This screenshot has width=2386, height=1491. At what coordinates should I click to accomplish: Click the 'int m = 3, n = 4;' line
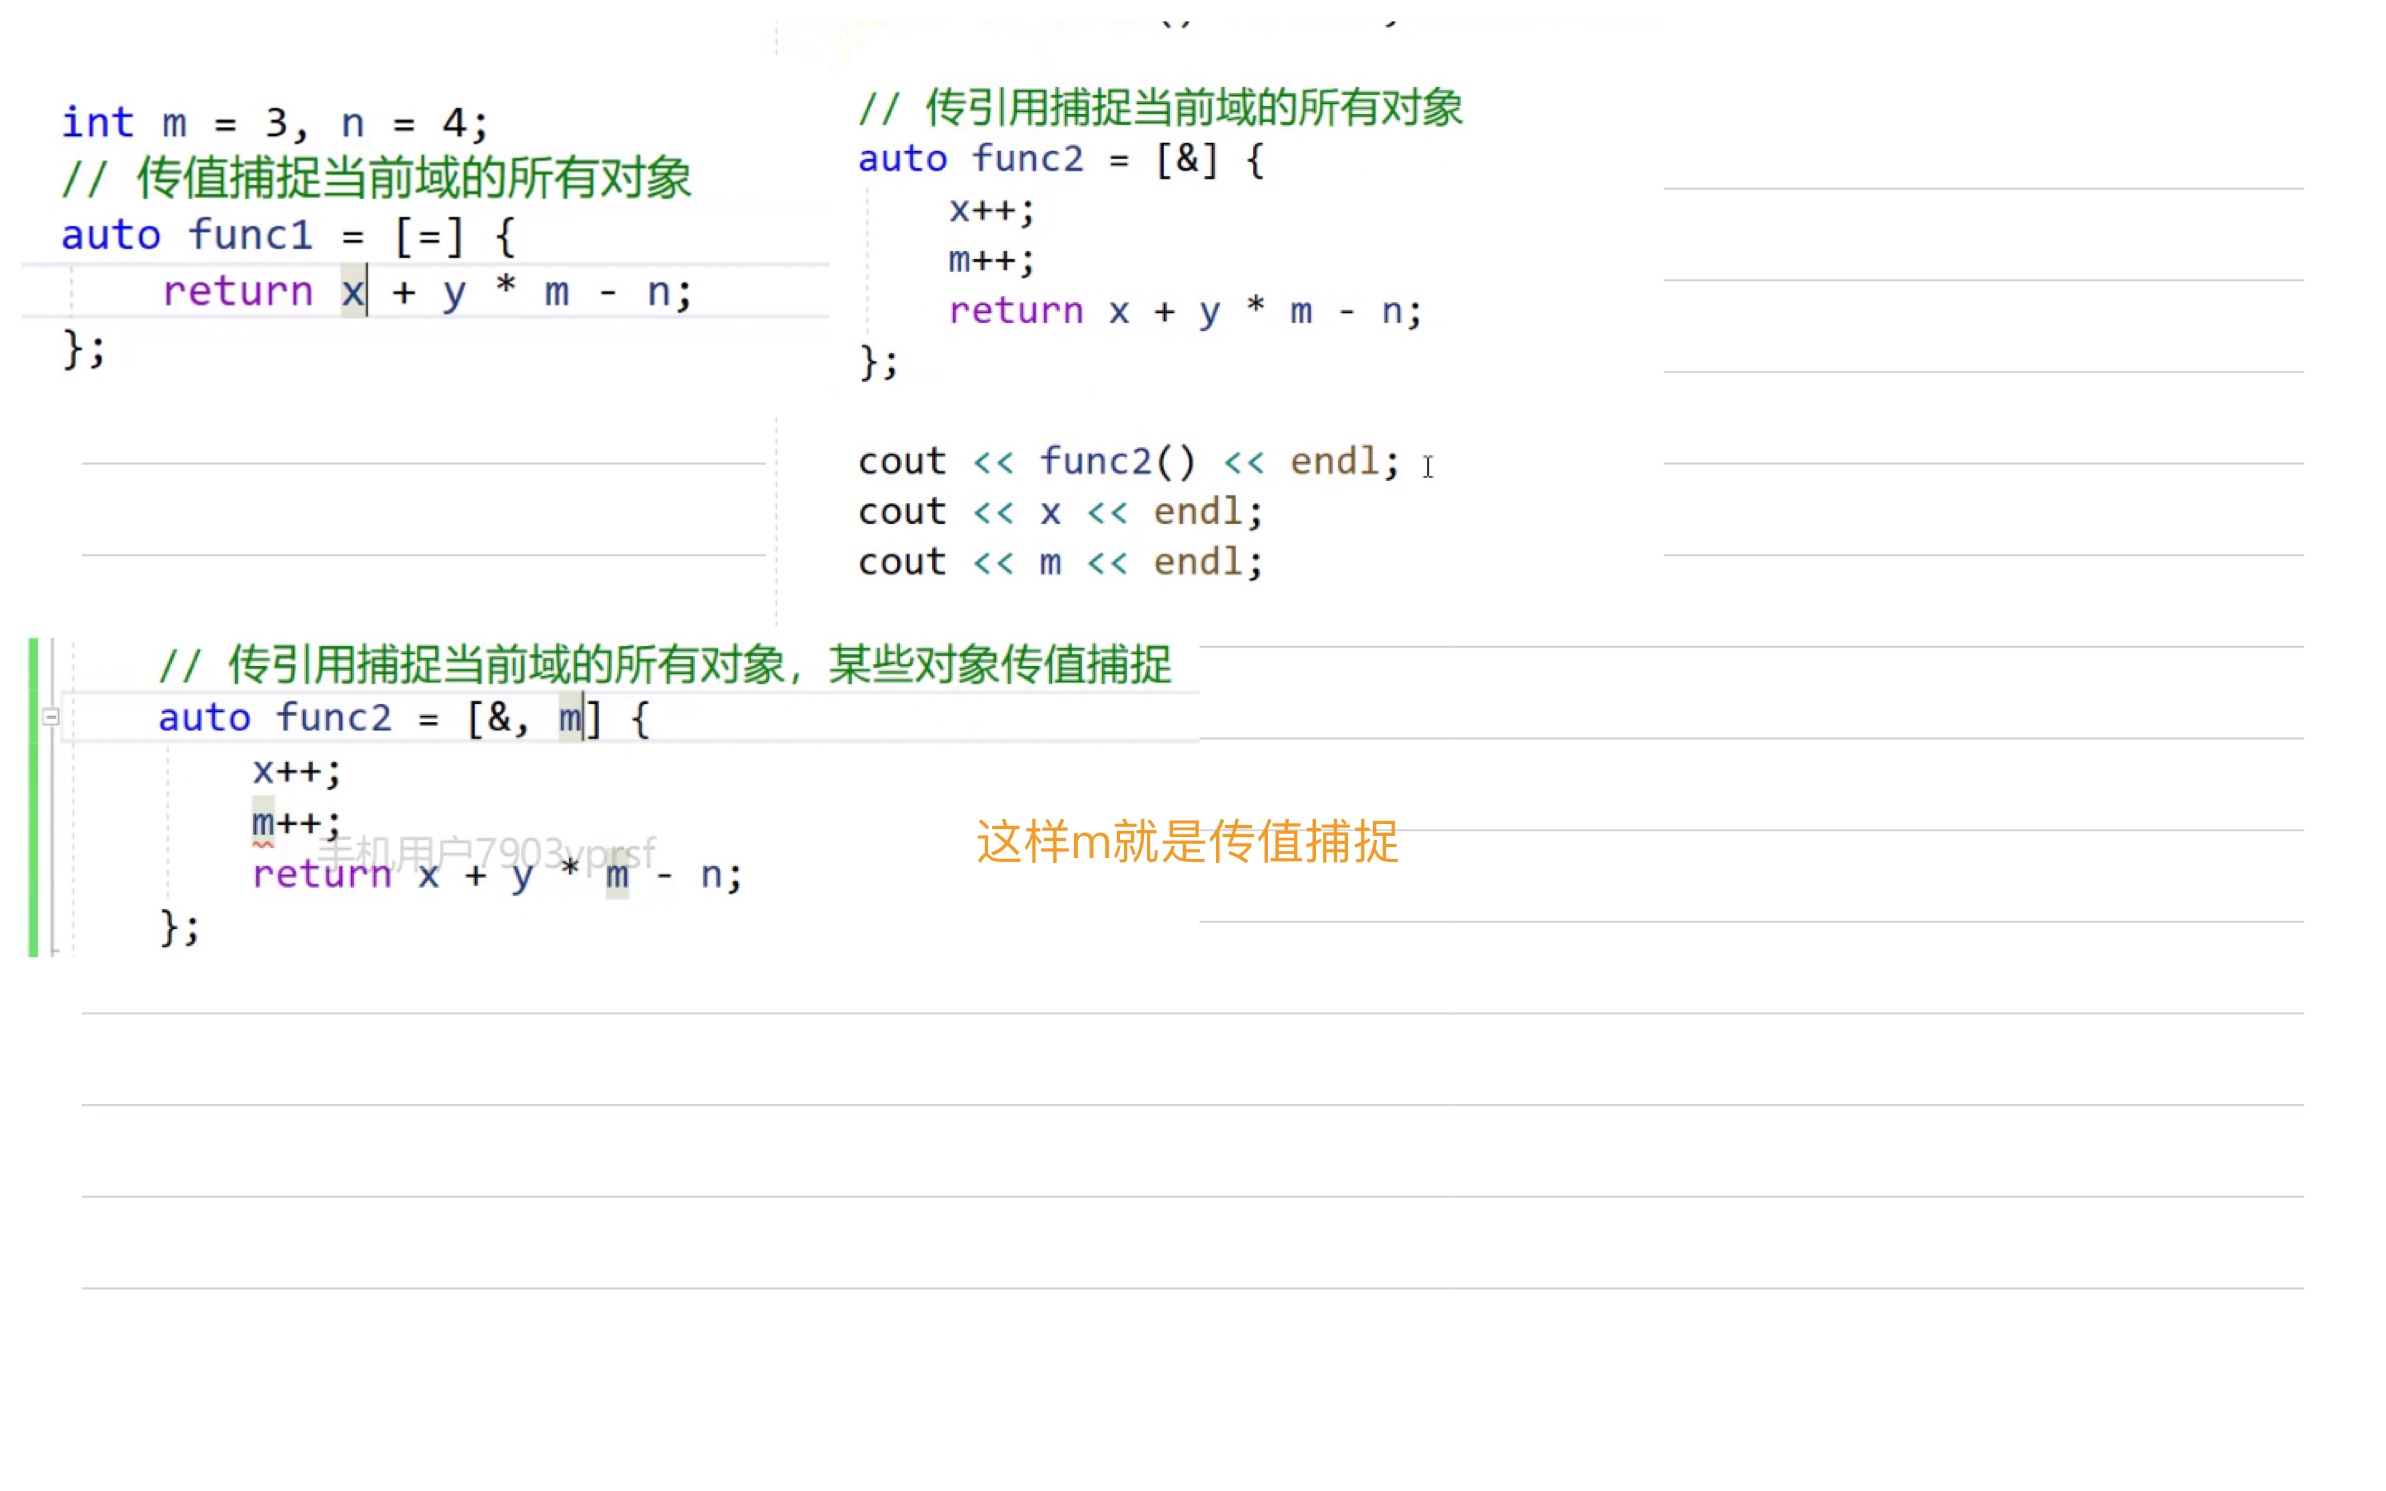pos(274,123)
